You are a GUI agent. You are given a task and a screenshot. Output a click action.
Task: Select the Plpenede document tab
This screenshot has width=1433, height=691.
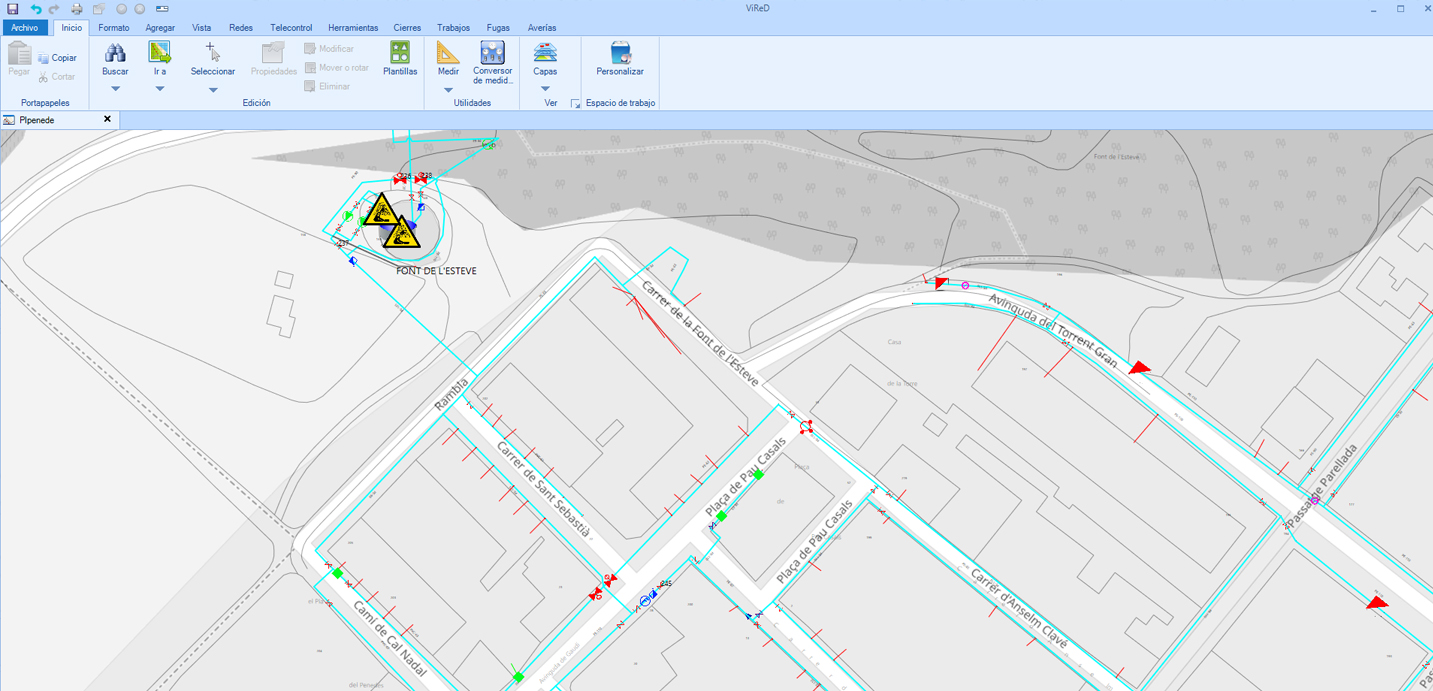point(45,120)
